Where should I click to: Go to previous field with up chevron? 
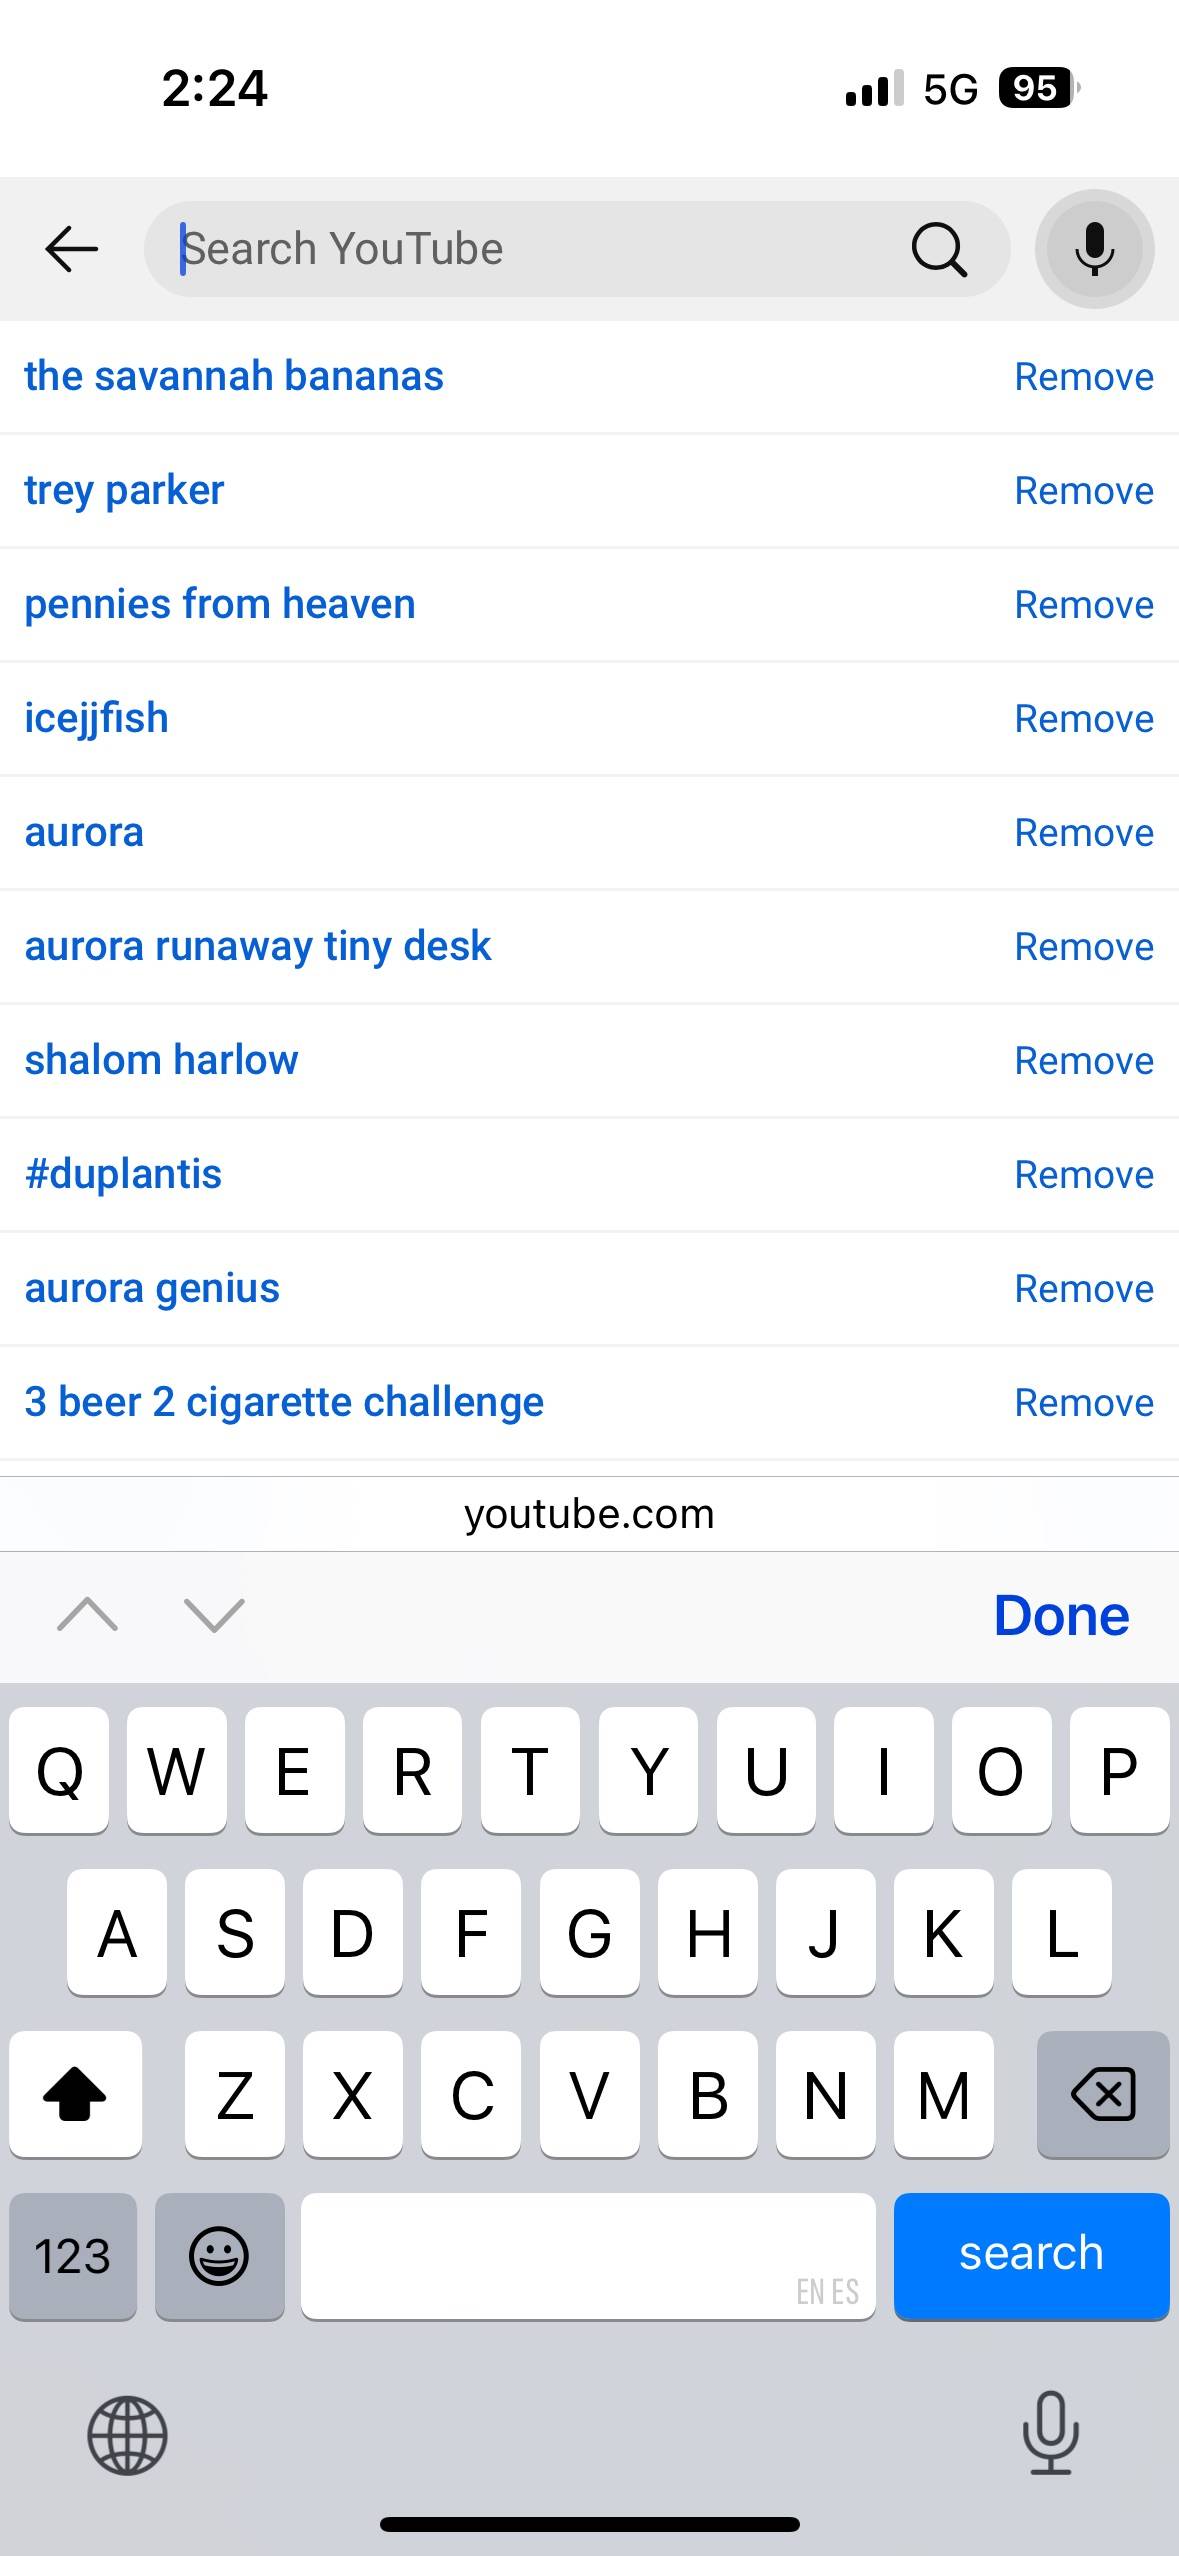[88, 1615]
